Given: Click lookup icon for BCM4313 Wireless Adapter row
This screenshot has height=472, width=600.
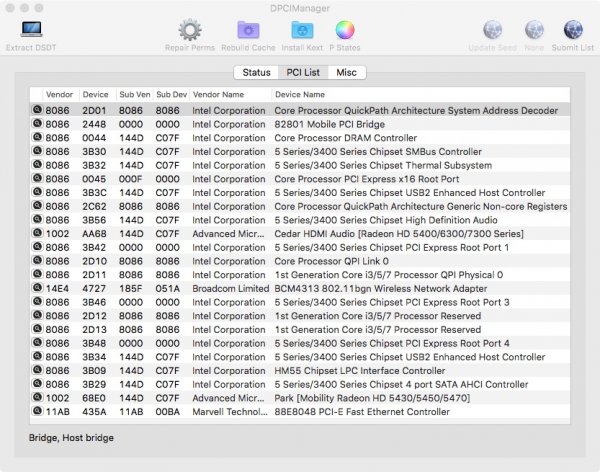Looking at the screenshot, I should coord(37,288).
